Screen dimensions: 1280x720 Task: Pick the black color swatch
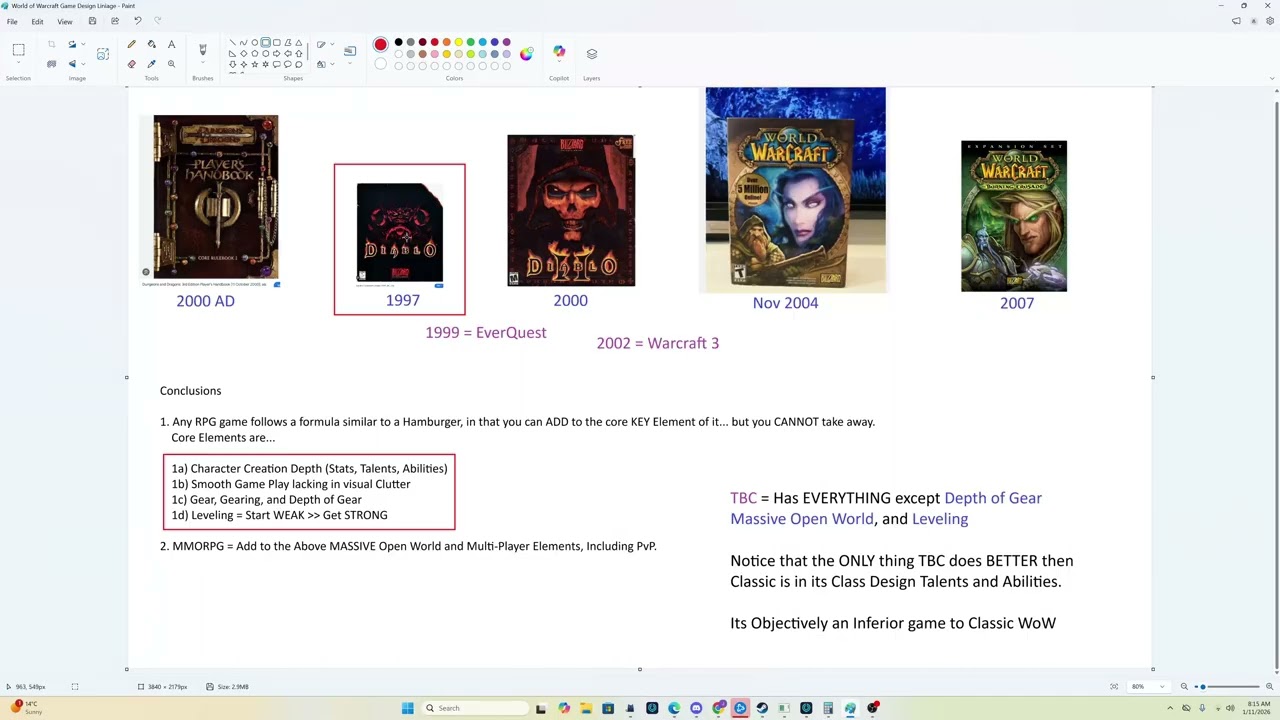pos(398,42)
